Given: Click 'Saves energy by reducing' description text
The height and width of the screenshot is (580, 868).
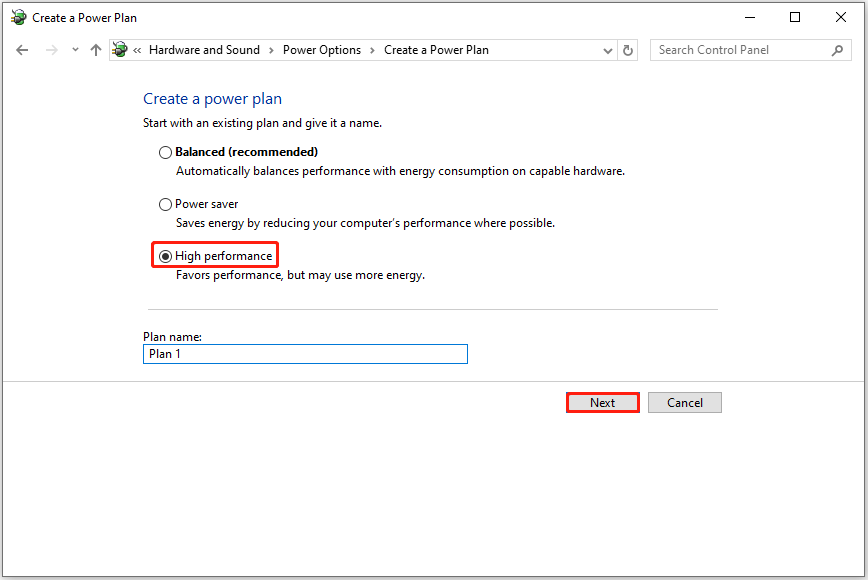Looking at the screenshot, I should click(365, 223).
